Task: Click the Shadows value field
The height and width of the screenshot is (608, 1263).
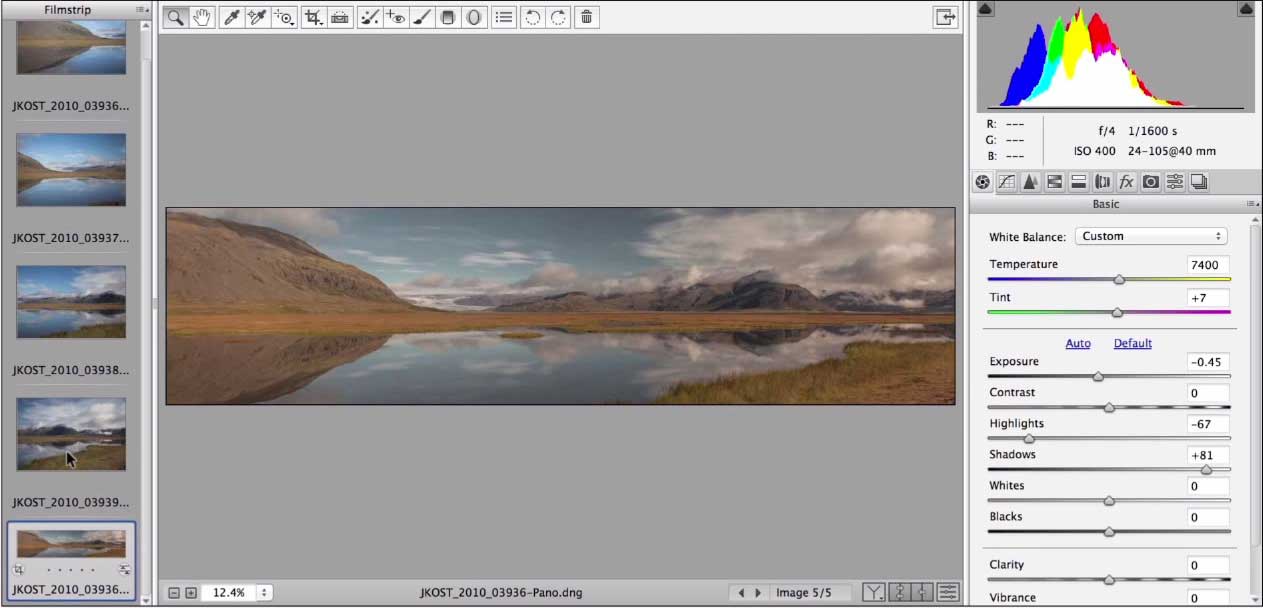Action: click(x=1208, y=455)
